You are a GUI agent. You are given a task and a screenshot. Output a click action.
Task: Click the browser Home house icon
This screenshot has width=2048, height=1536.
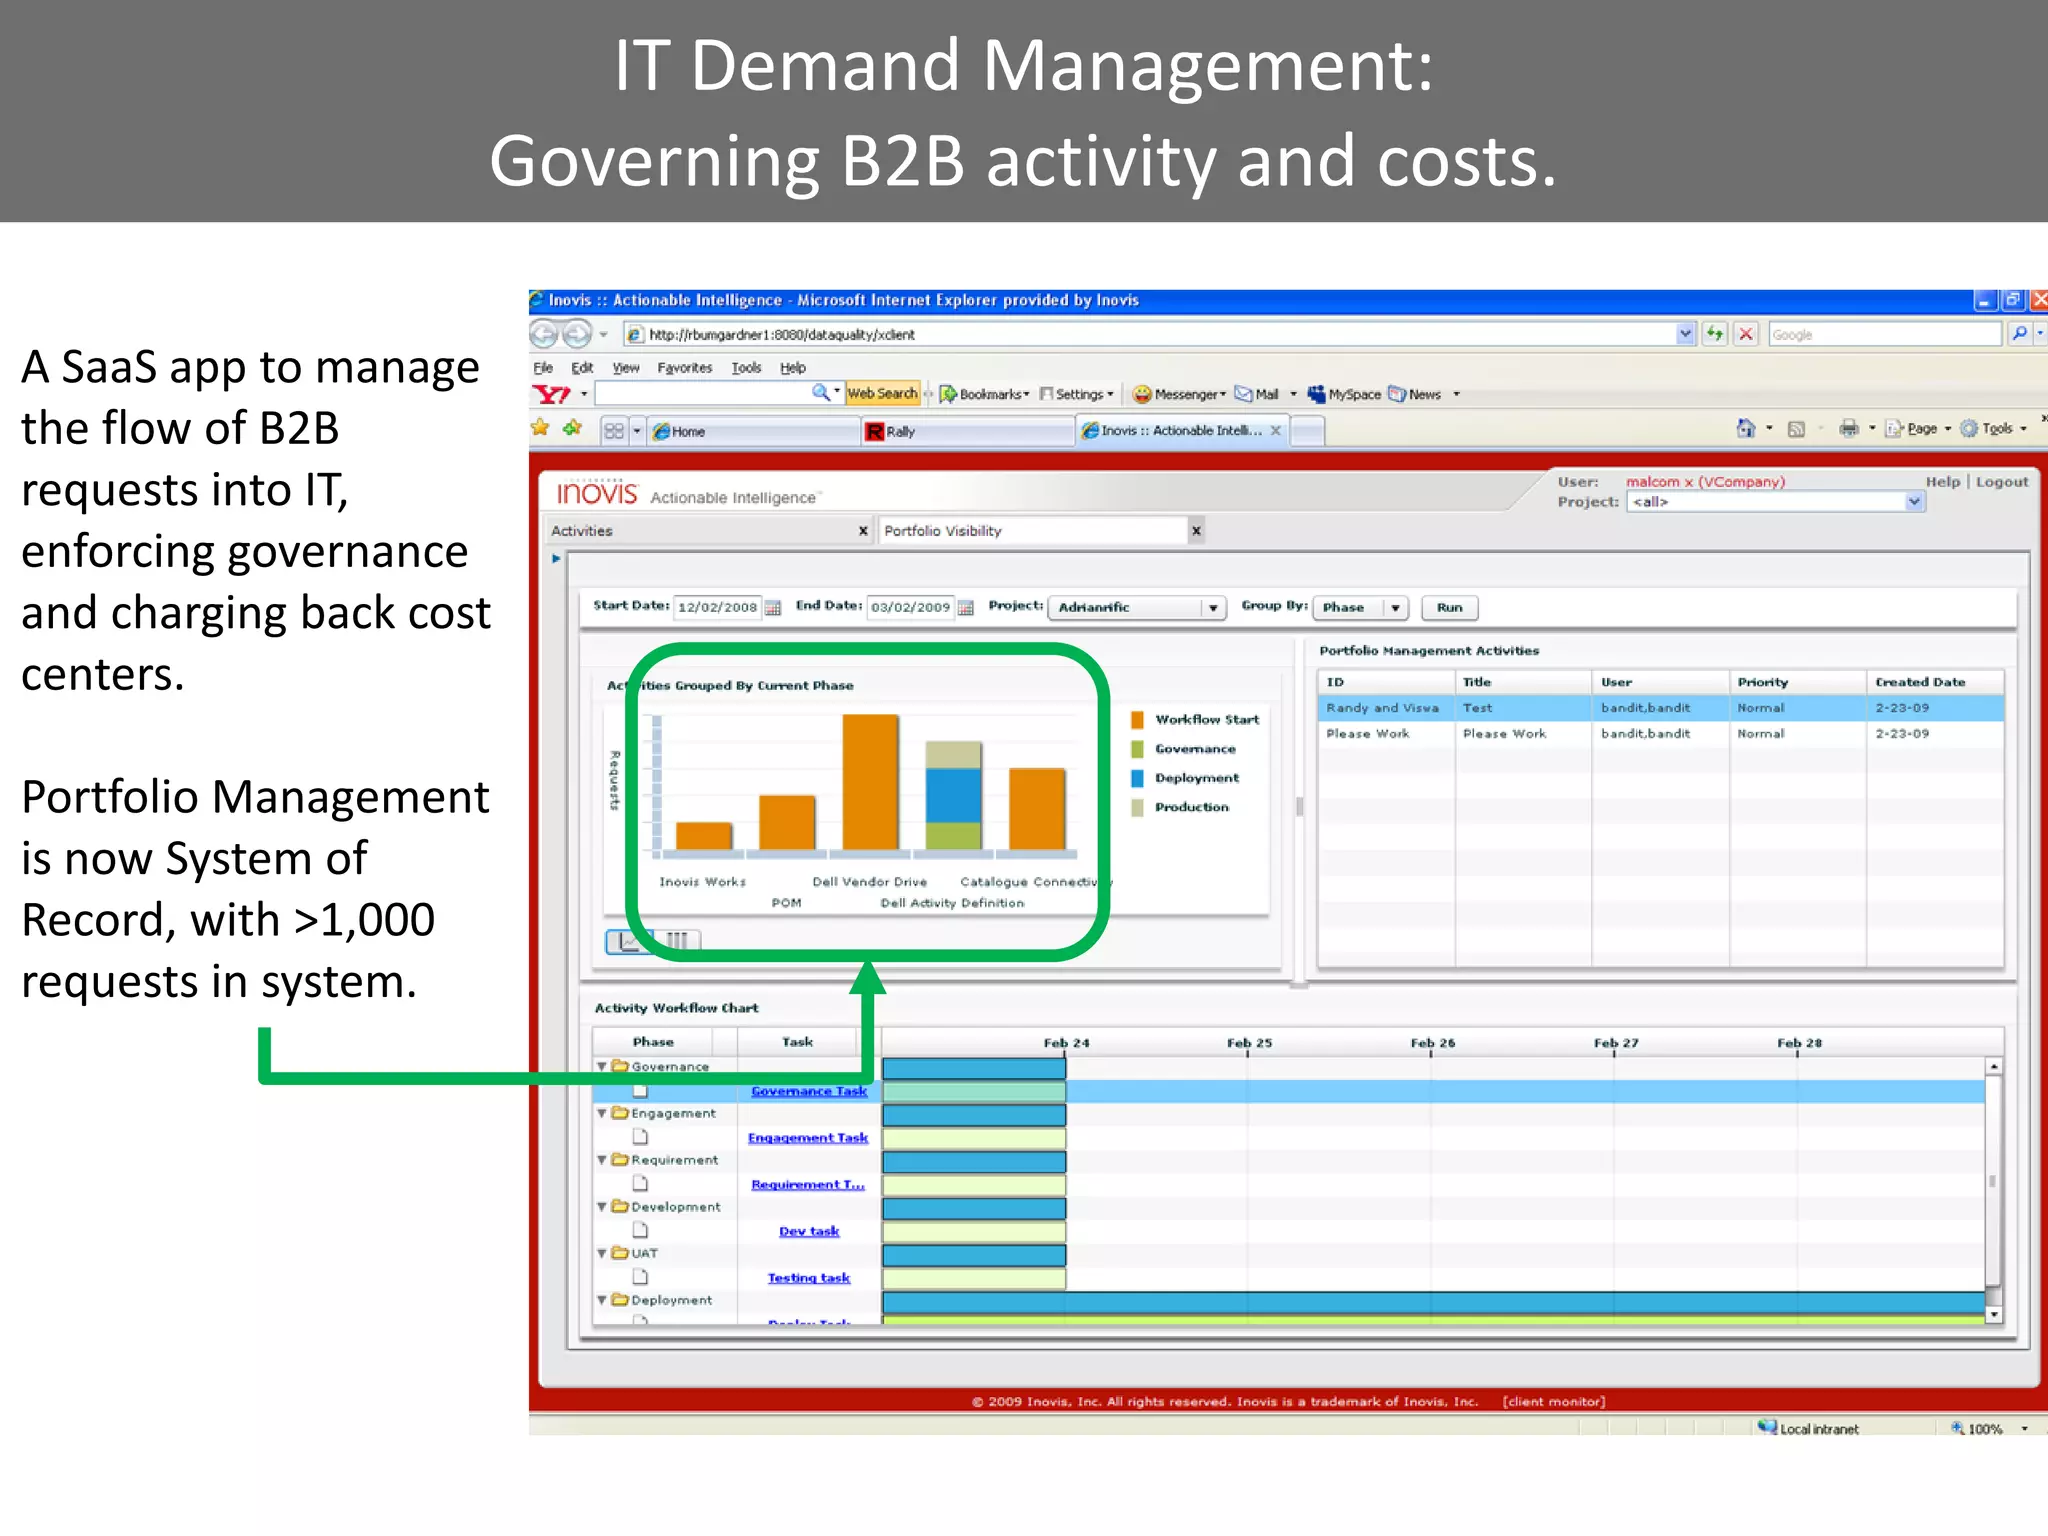(1745, 429)
